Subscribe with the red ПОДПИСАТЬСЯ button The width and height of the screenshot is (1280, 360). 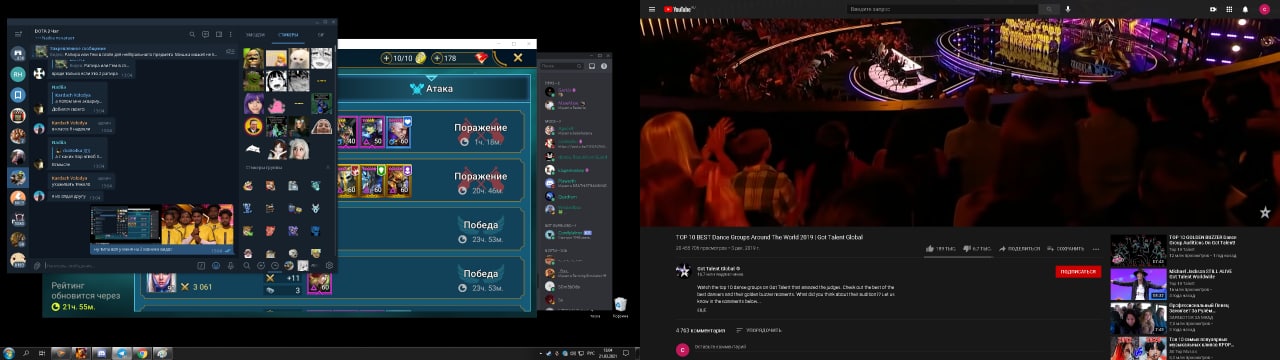(1077, 271)
